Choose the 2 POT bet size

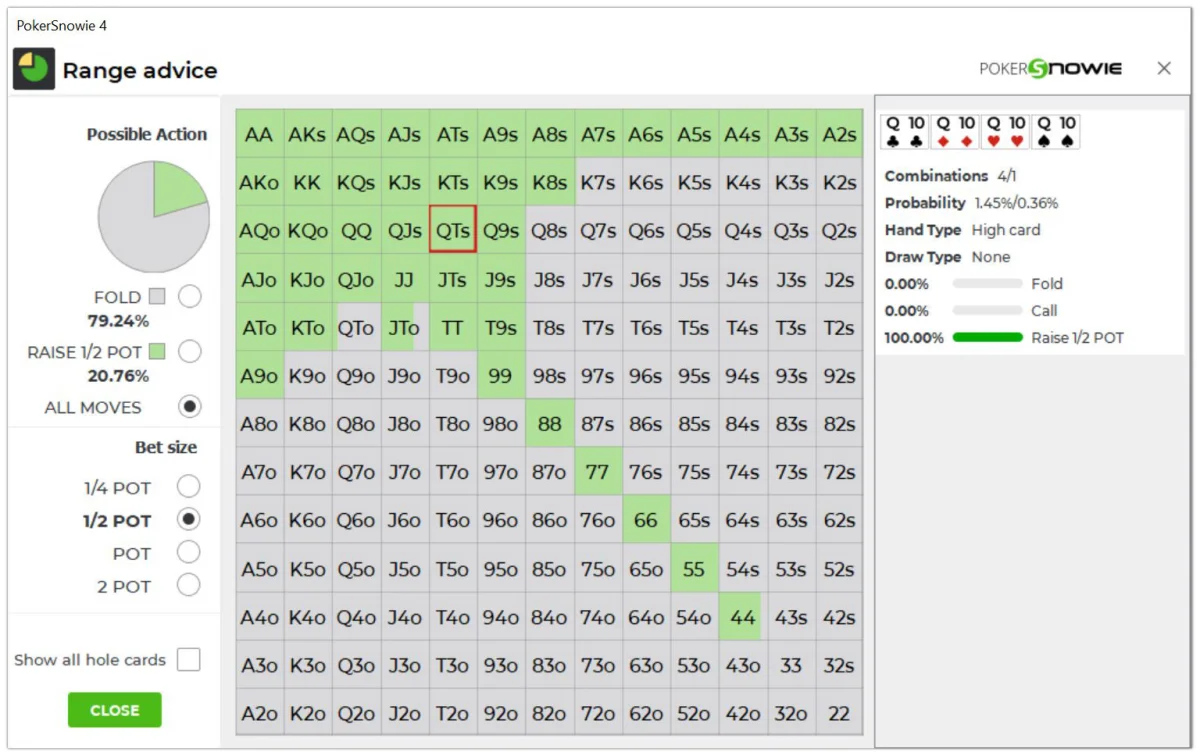tap(188, 586)
